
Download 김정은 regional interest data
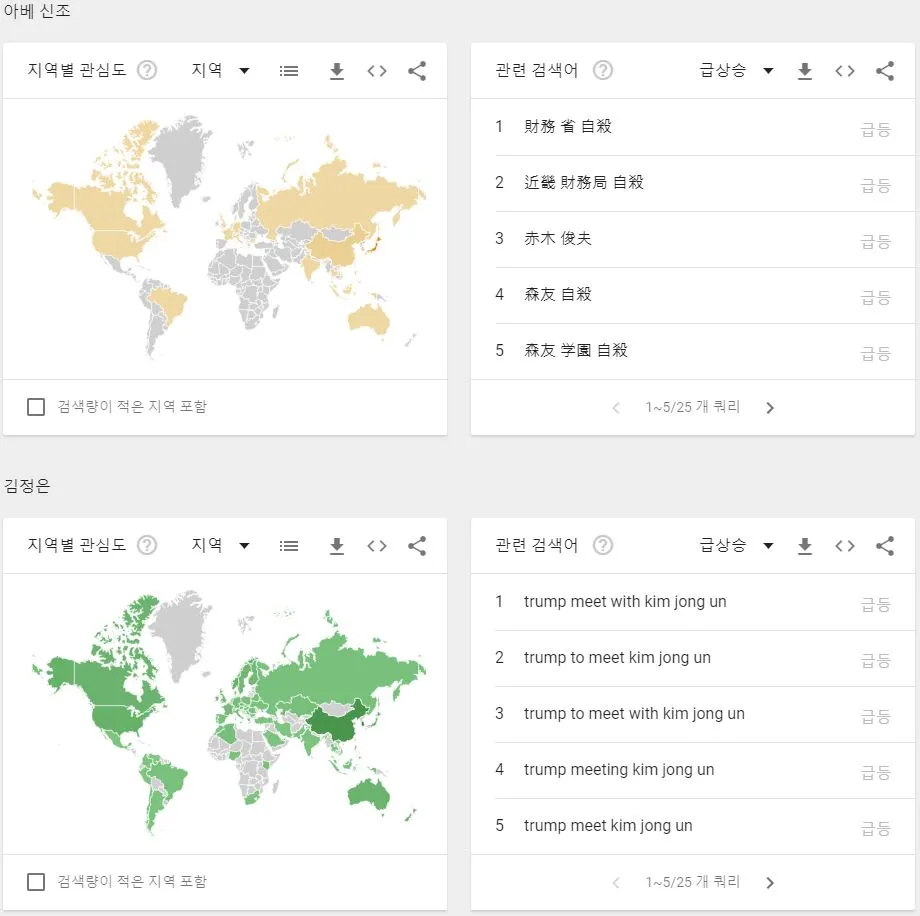(337, 546)
